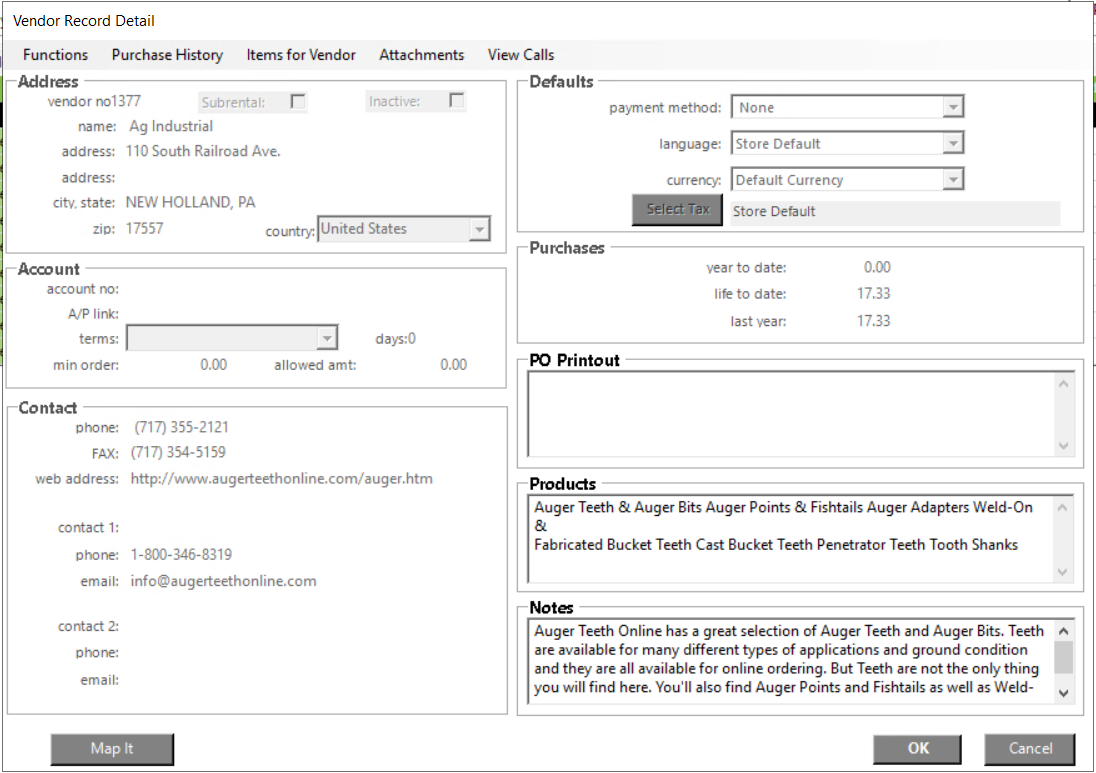Click the Select Tax button
The width and height of the screenshot is (1096, 773).
(x=677, y=210)
